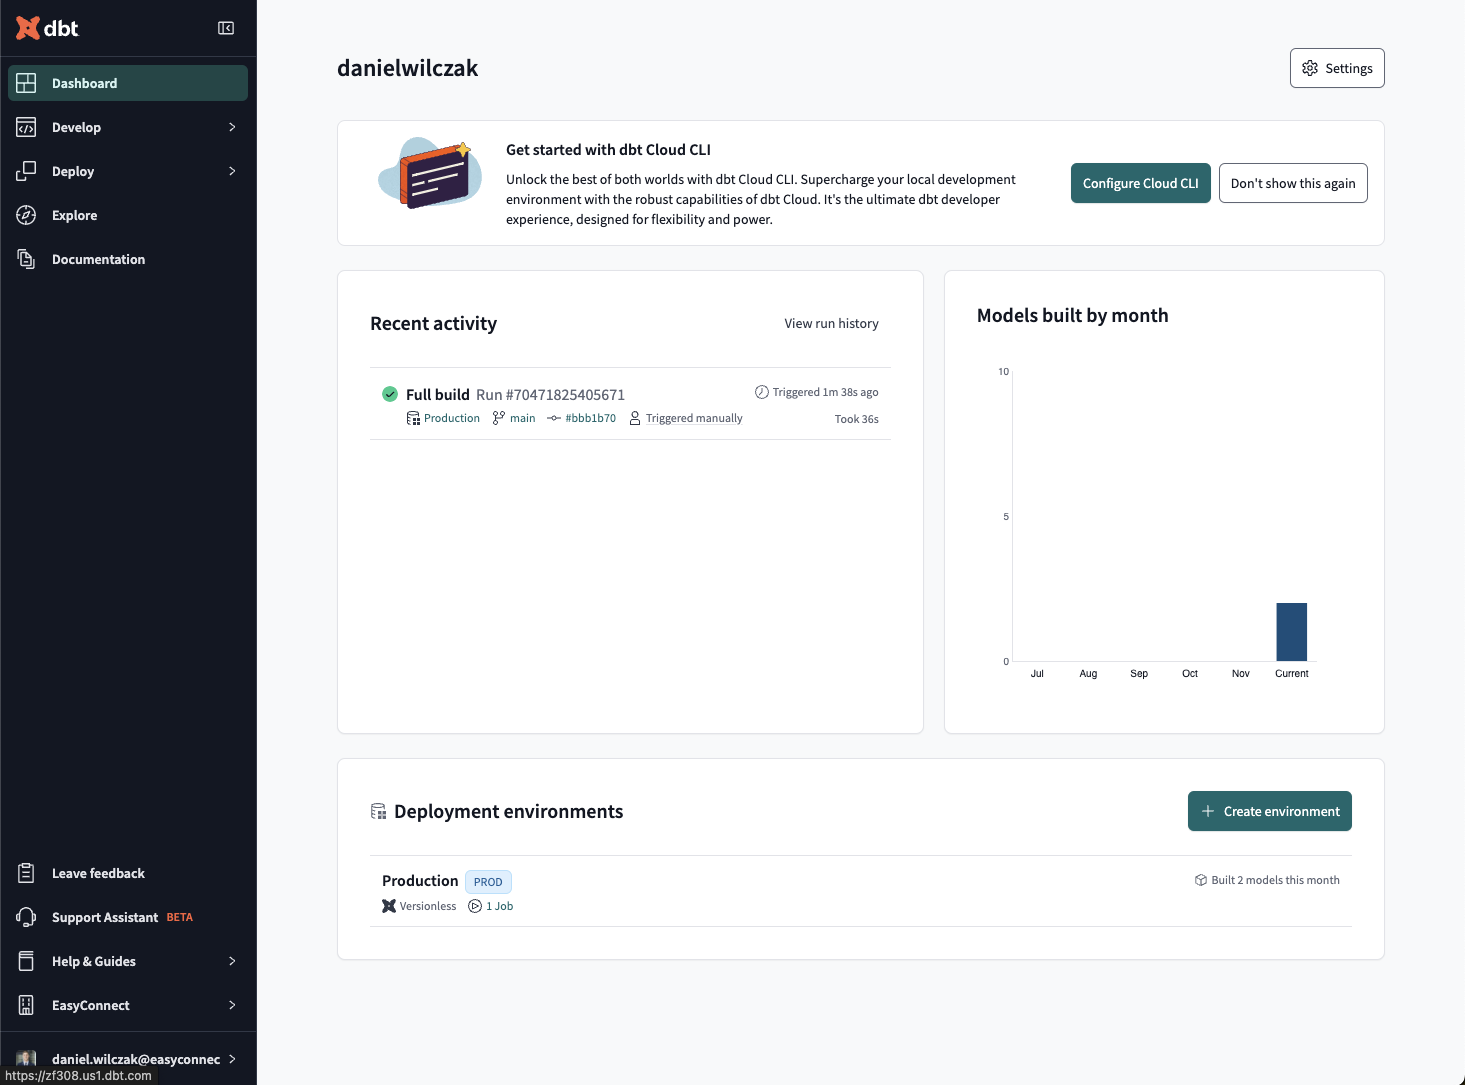This screenshot has height=1085, width=1465.
Task: Open the Documentation pages icon
Action: click(x=27, y=259)
